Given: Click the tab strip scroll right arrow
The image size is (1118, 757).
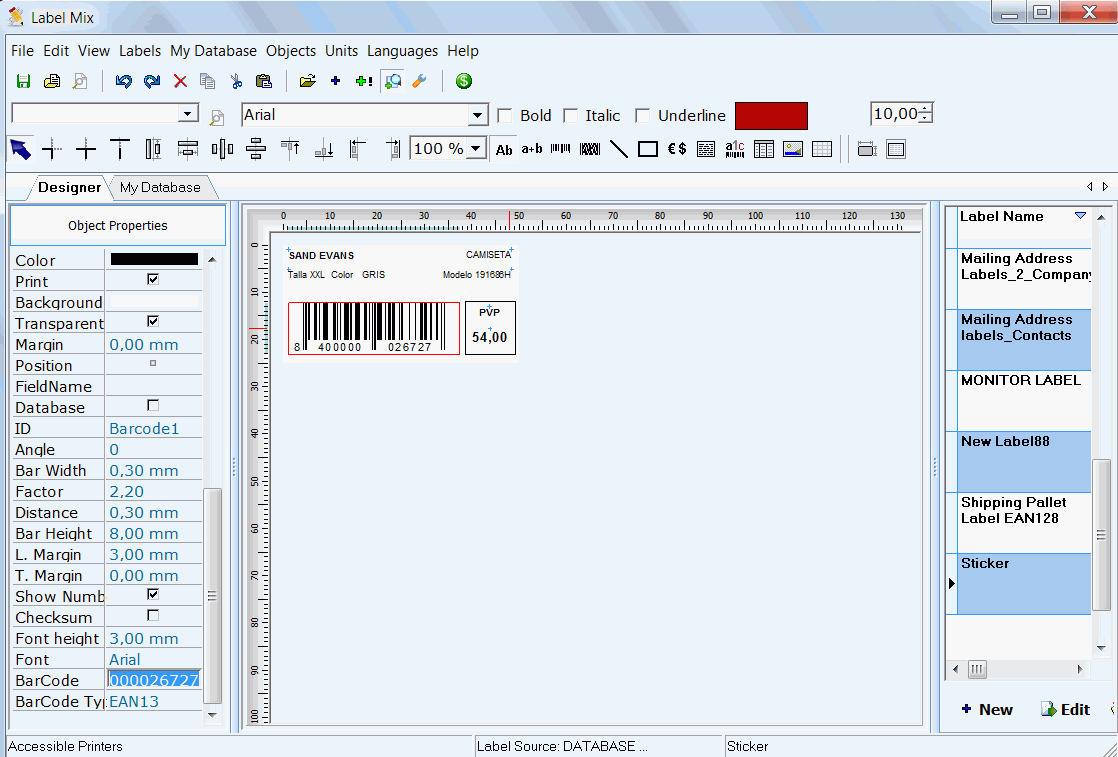Looking at the screenshot, I should point(1105,187).
